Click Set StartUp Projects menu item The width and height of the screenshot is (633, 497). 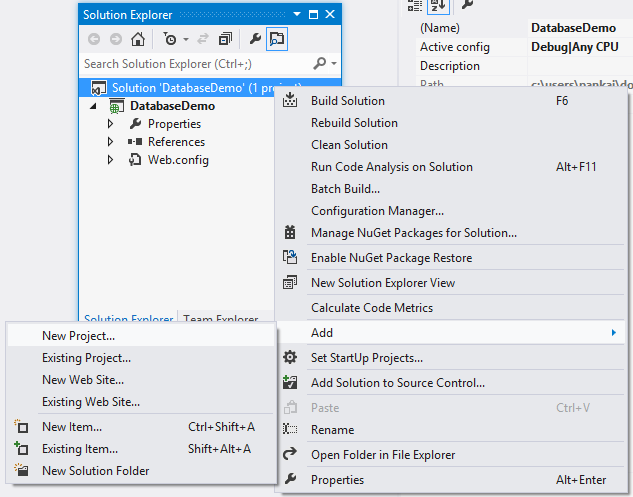(451, 358)
